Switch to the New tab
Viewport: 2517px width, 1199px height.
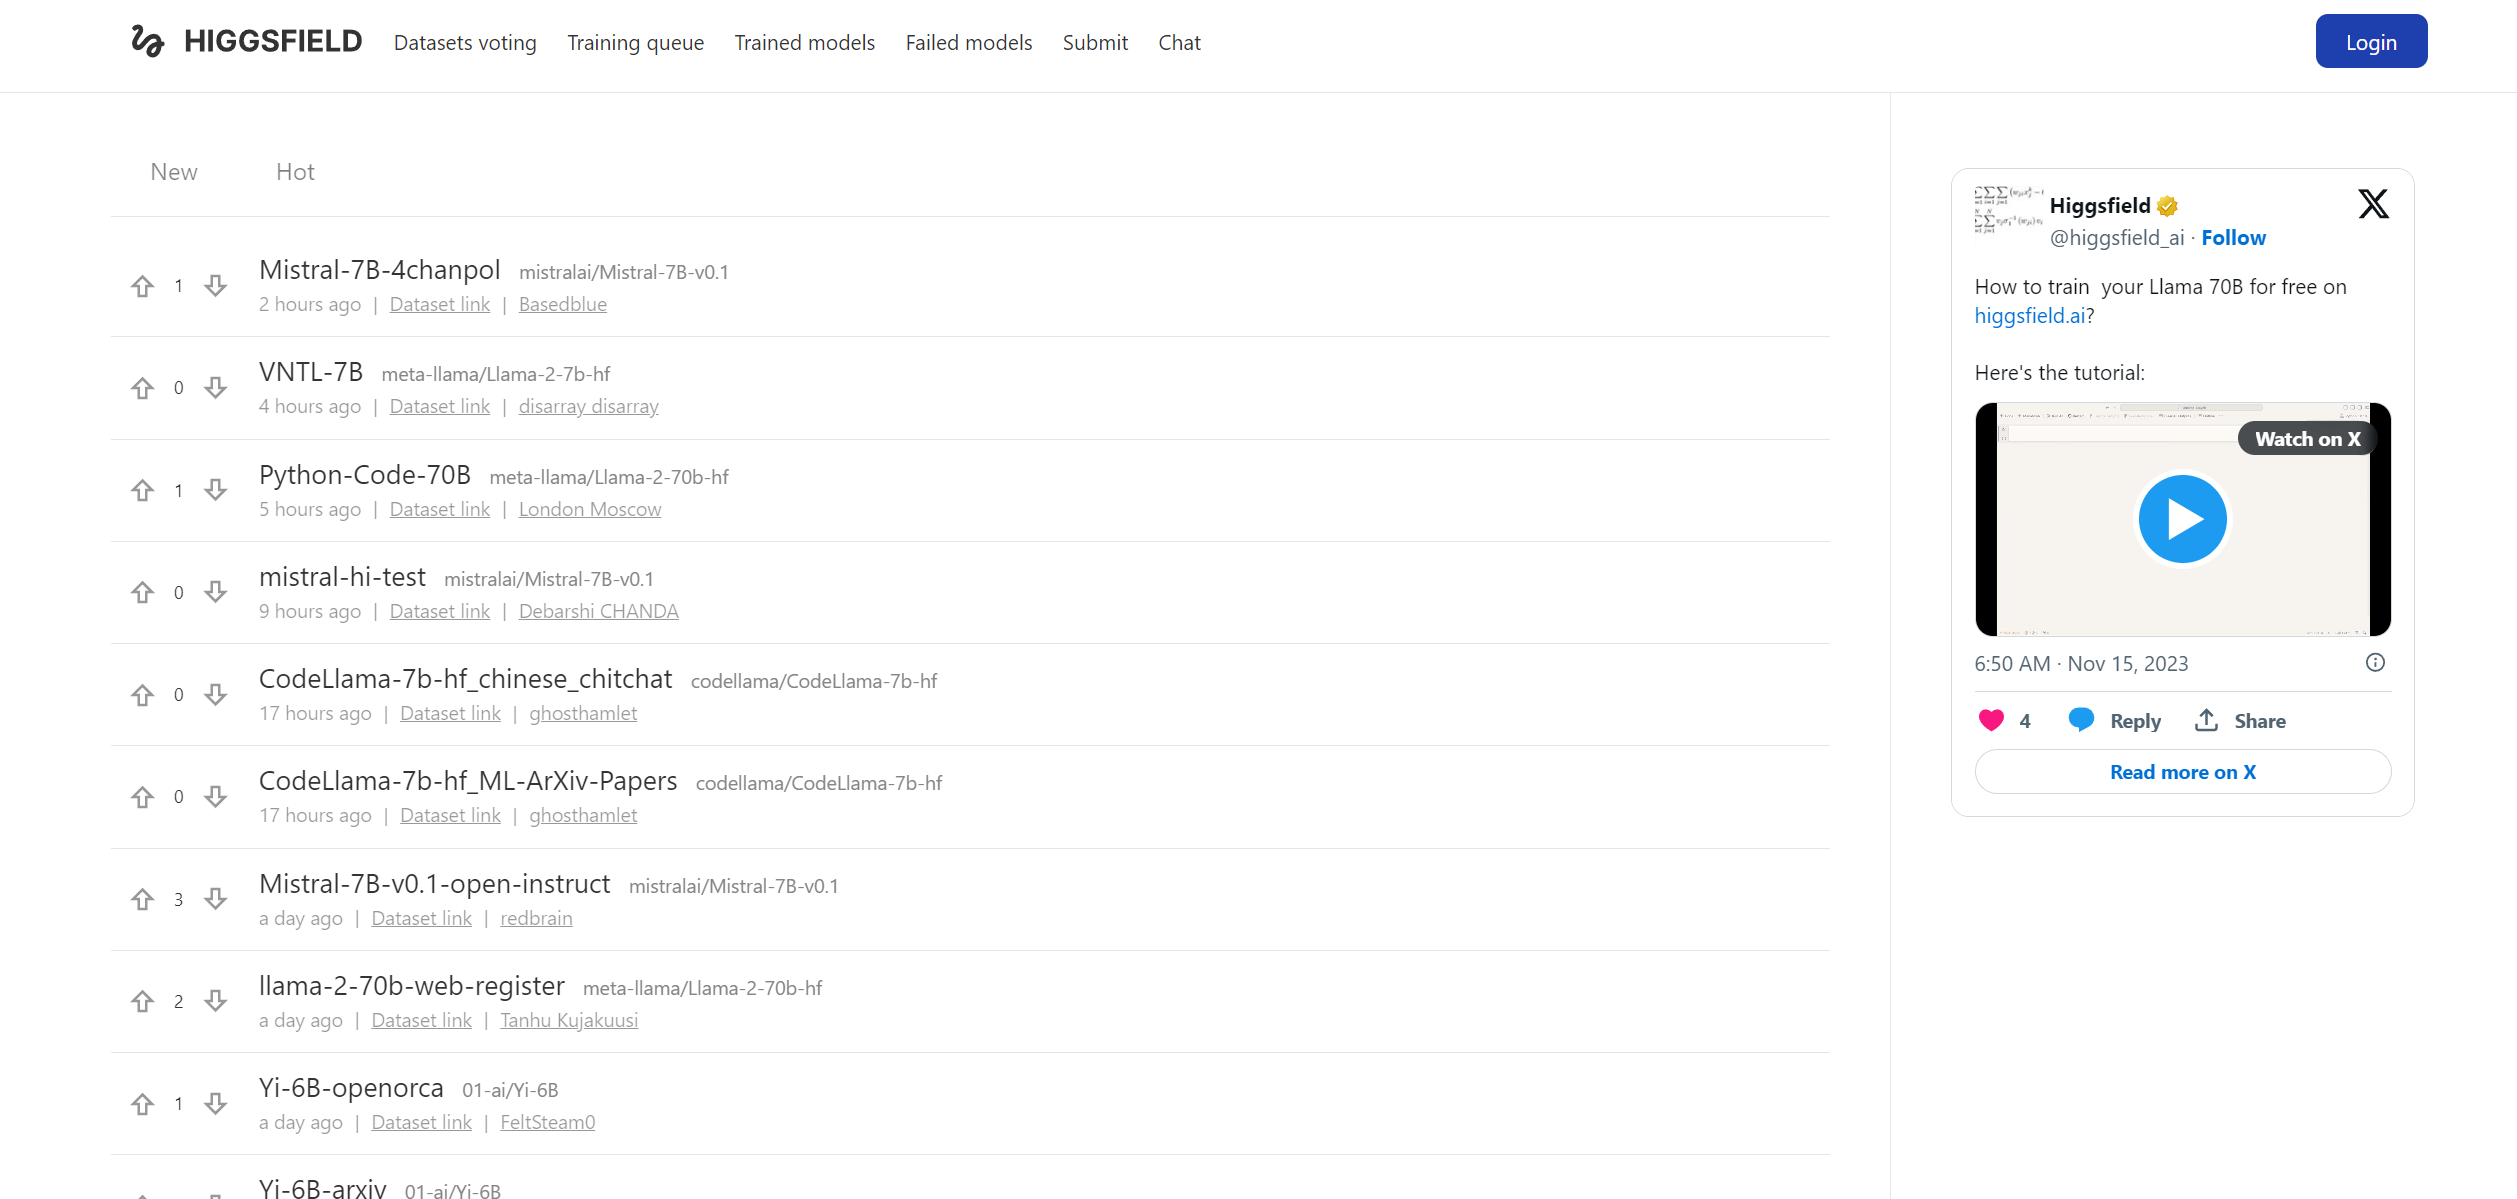pos(174,172)
